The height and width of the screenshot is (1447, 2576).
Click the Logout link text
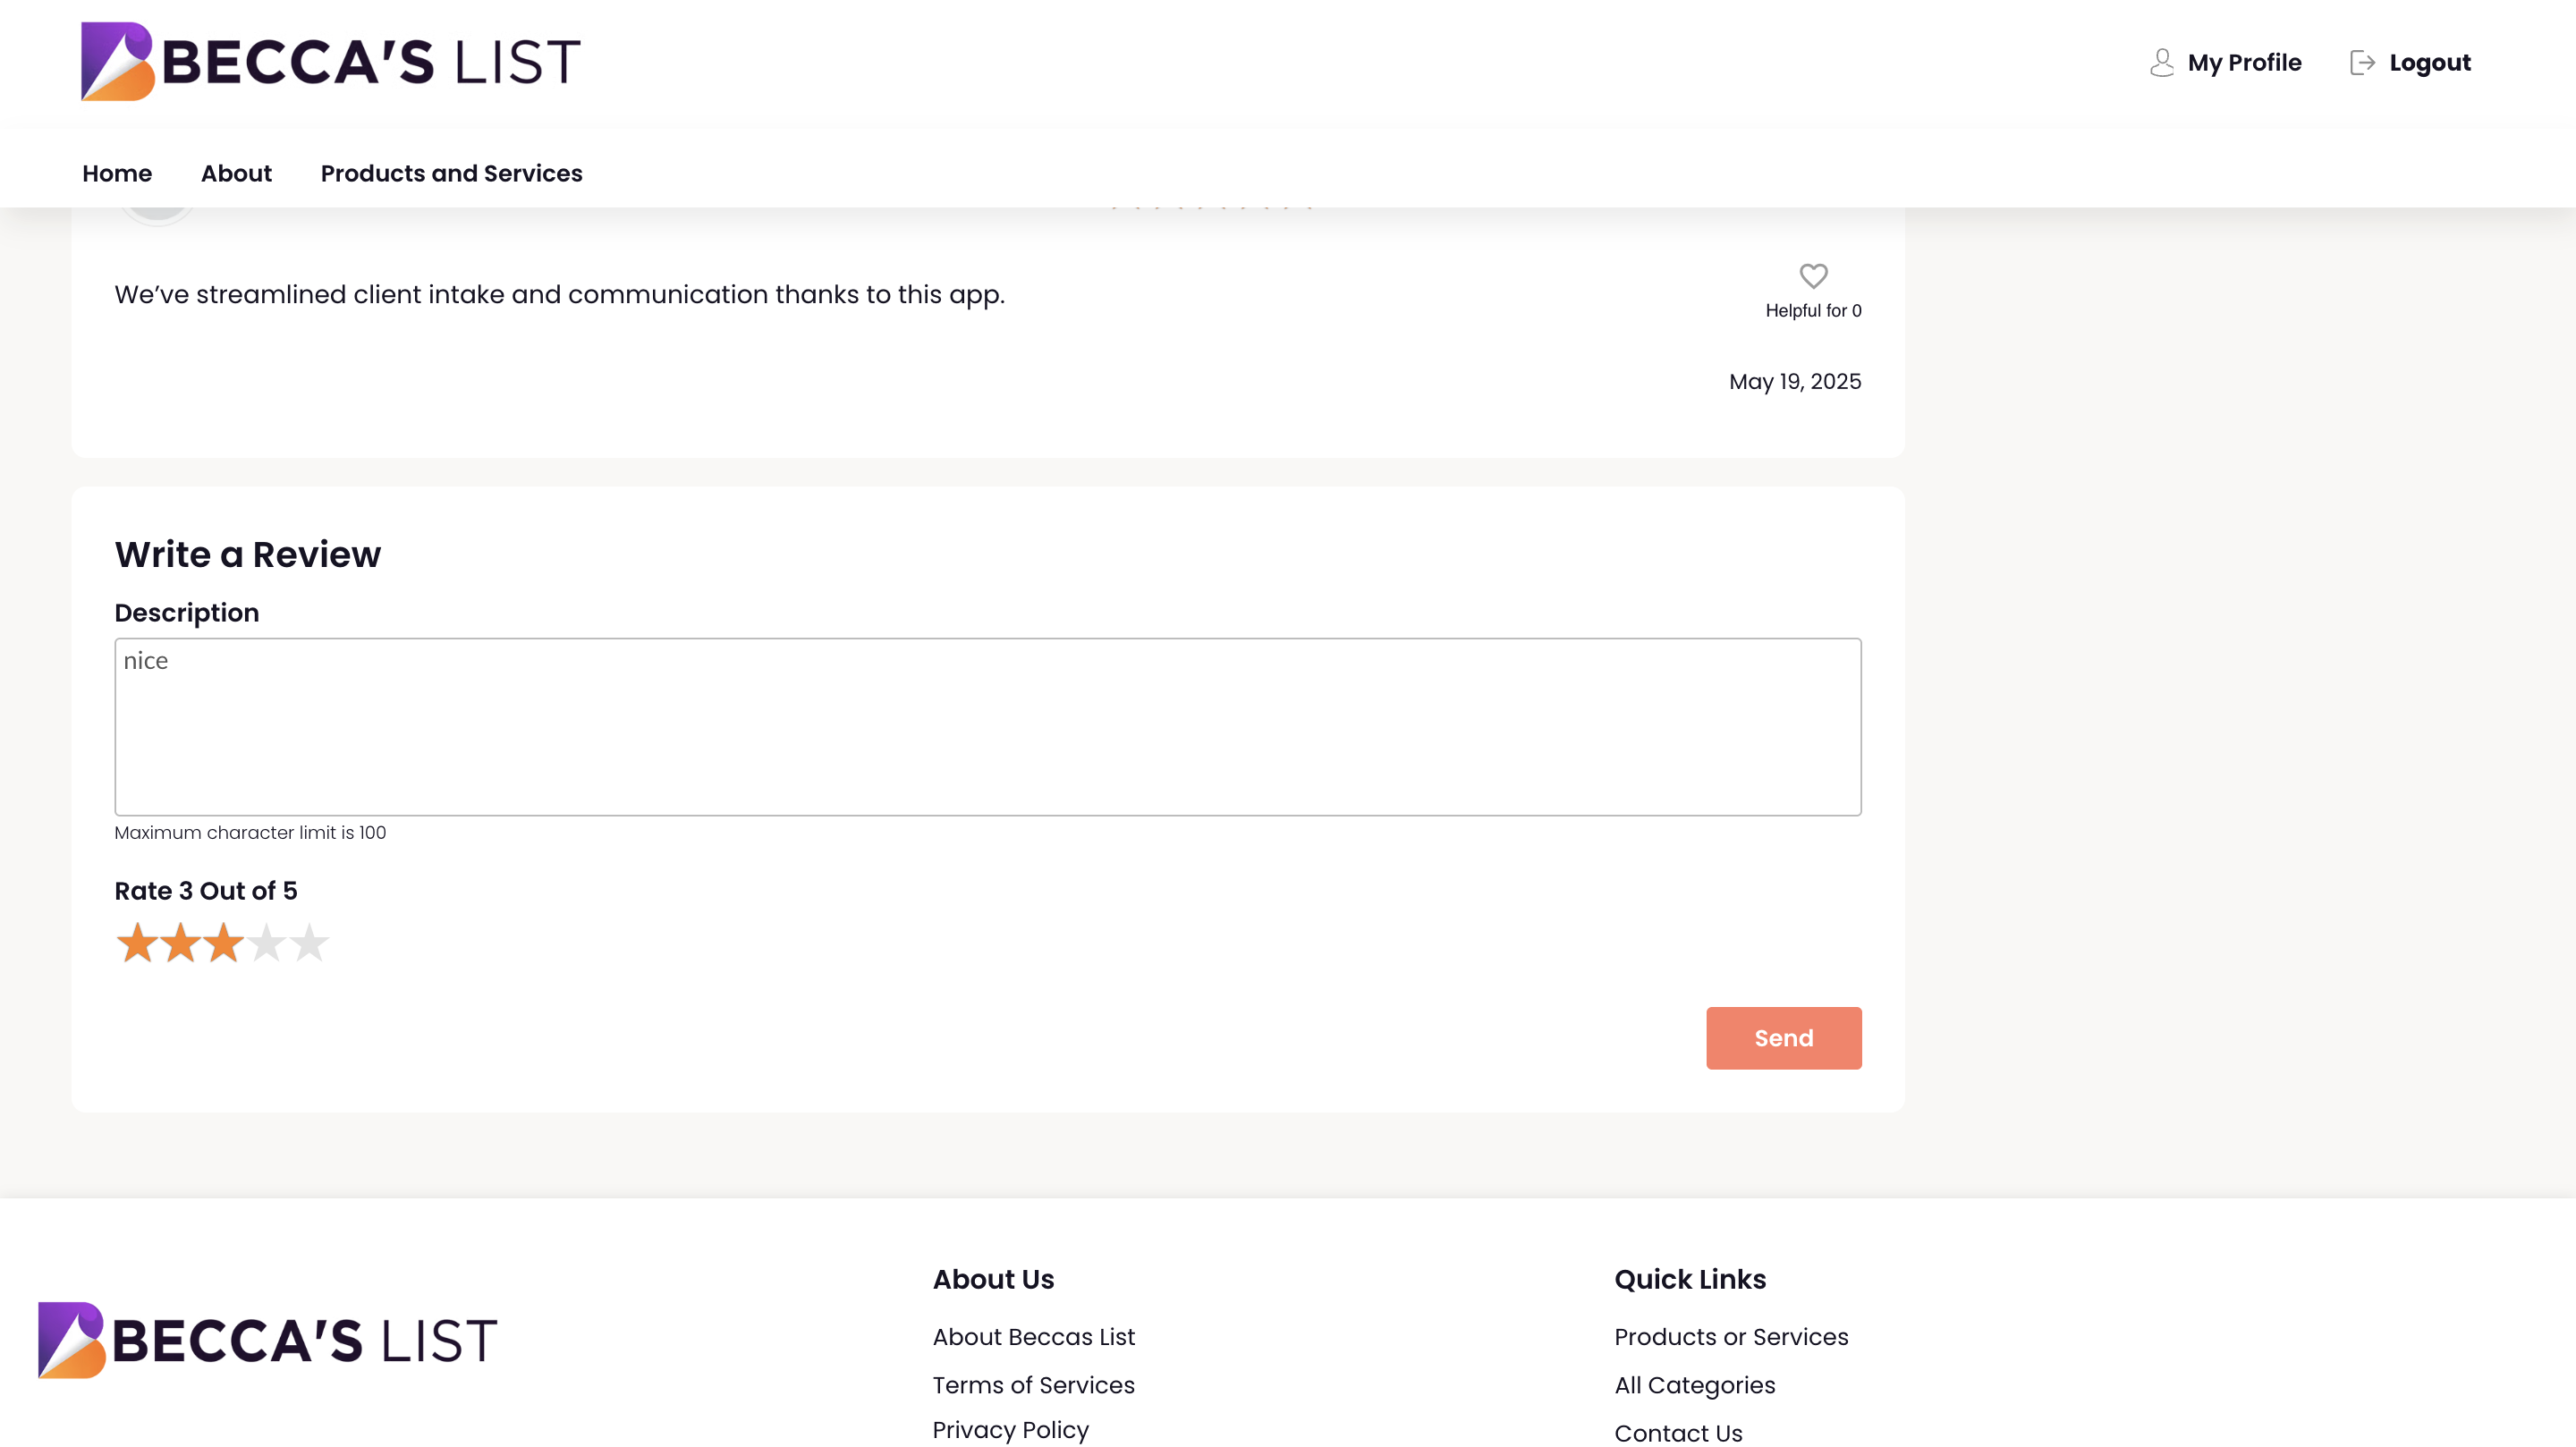[2429, 62]
